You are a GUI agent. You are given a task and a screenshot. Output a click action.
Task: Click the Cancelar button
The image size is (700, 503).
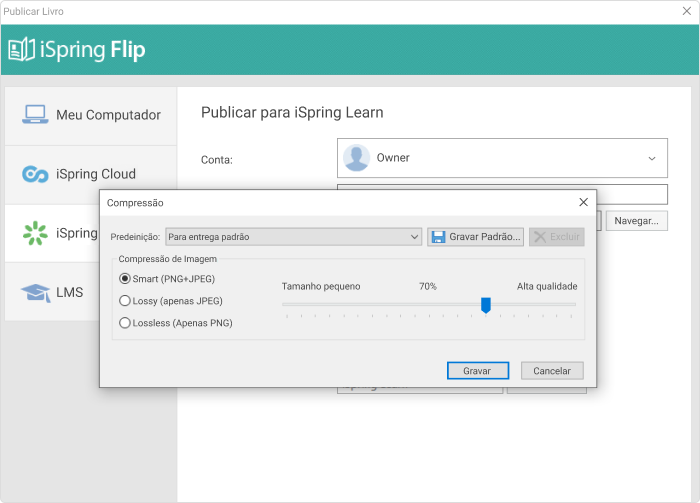[552, 371]
